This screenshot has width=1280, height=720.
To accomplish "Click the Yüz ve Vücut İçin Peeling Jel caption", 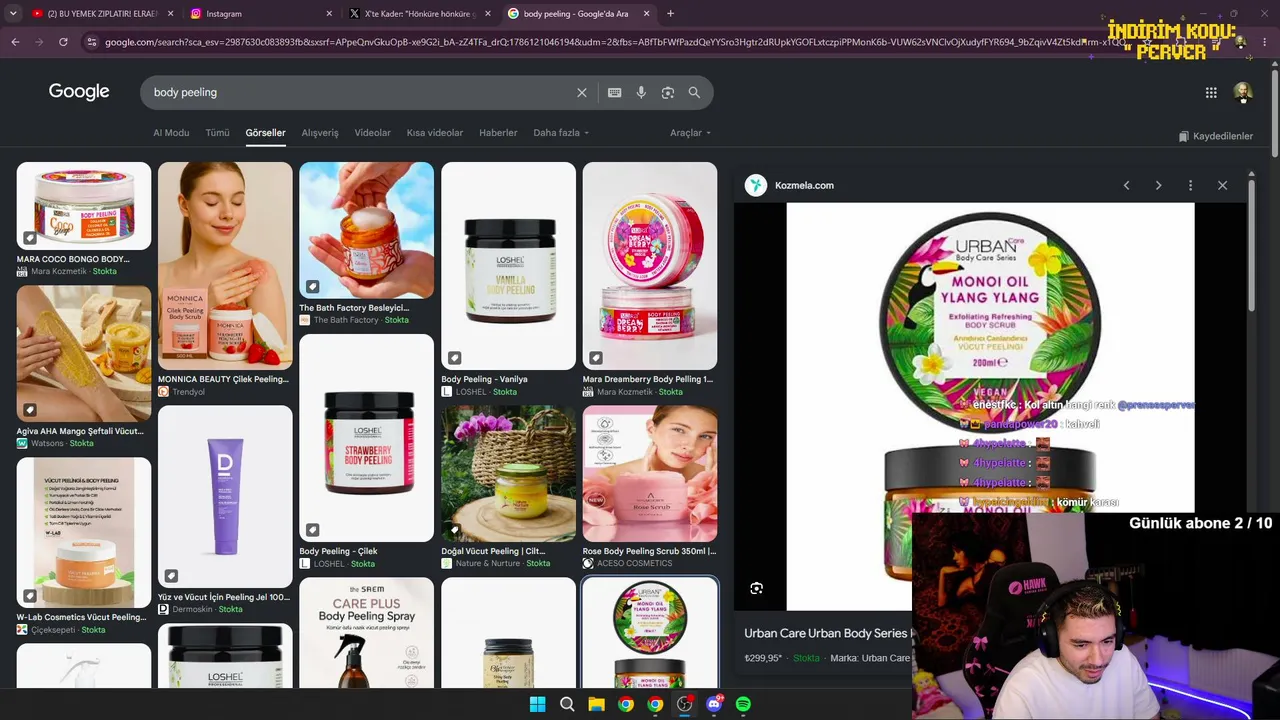I will click(x=224, y=597).
